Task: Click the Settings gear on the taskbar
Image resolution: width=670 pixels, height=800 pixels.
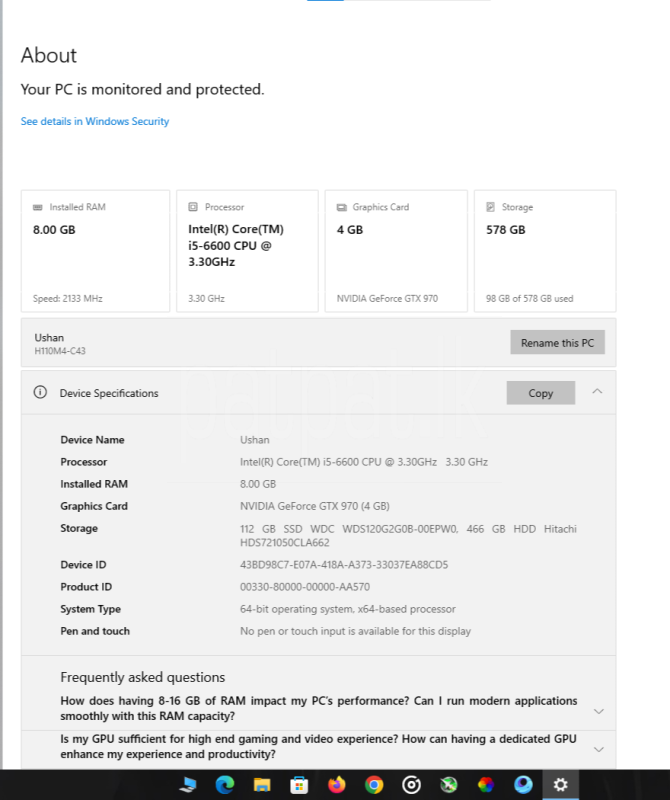Action: [x=560, y=785]
